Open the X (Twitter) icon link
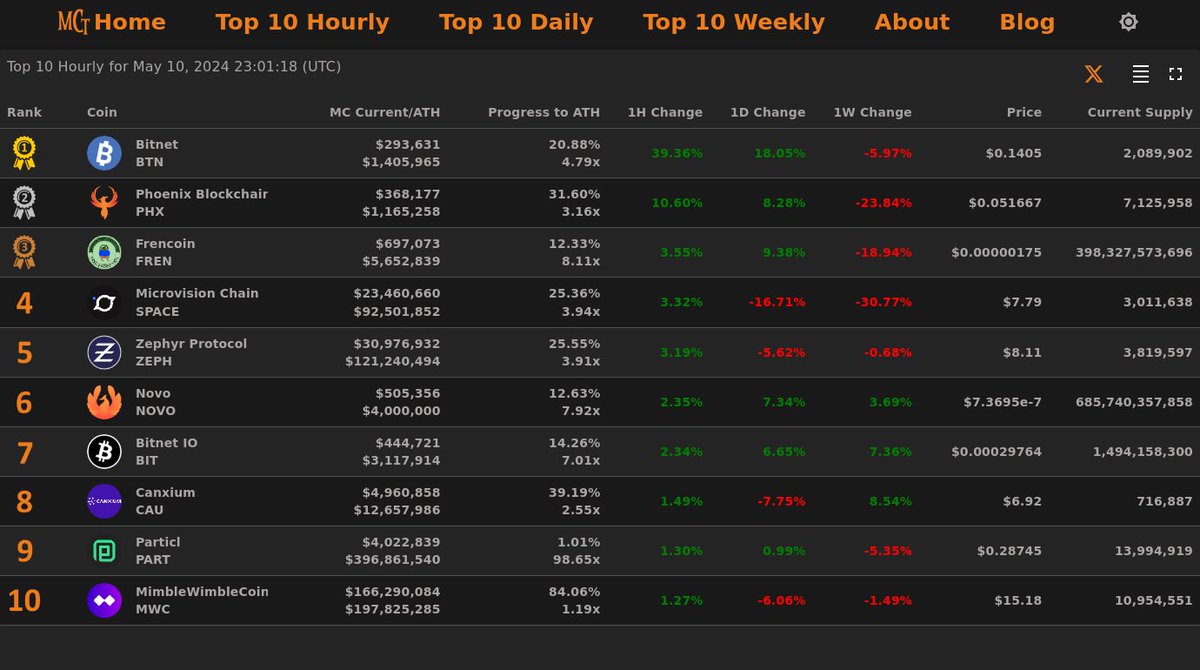The width and height of the screenshot is (1200, 670). click(1094, 74)
